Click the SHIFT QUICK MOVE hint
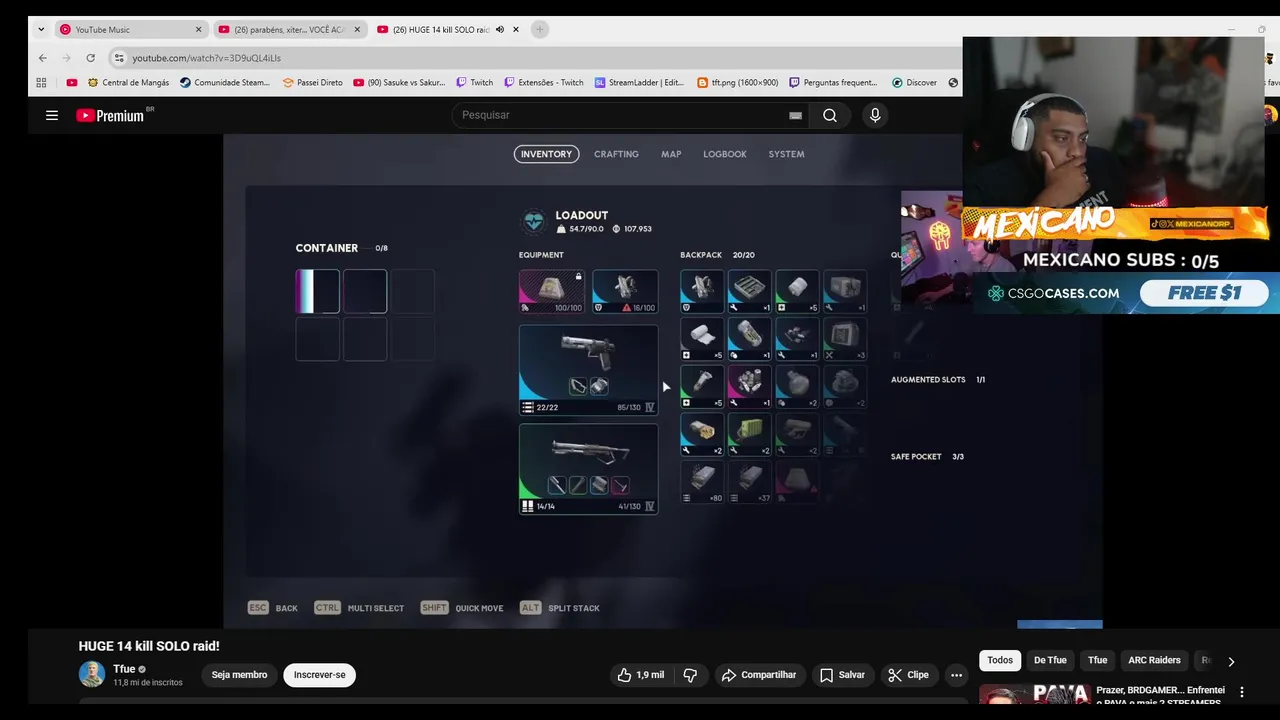Viewport: 1280px width, 720px height. 462,608
